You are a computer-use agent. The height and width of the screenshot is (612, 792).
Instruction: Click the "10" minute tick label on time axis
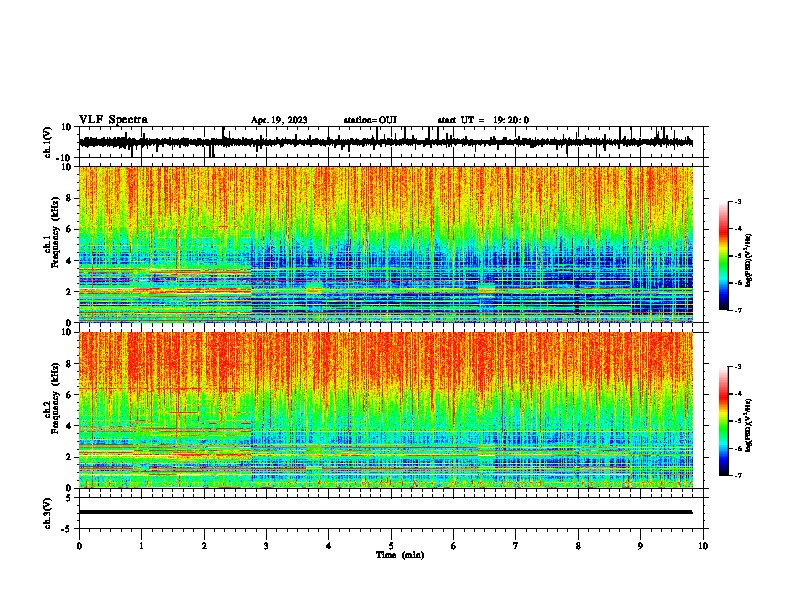coord(703,546)
